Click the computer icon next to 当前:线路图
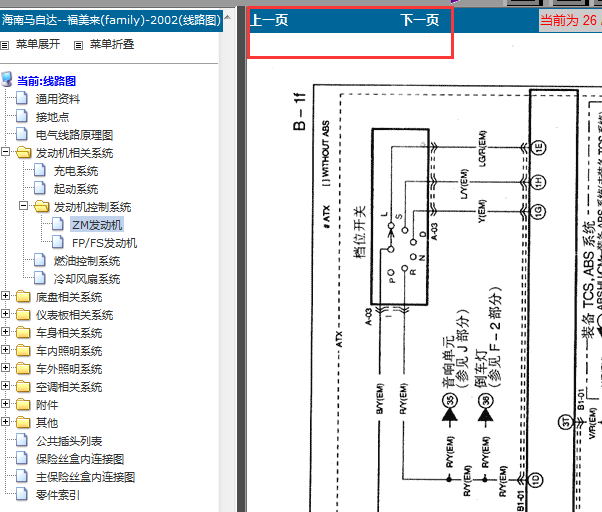Image resolution: width=602 pixels, height=512 pixels. tap(7, 79)
